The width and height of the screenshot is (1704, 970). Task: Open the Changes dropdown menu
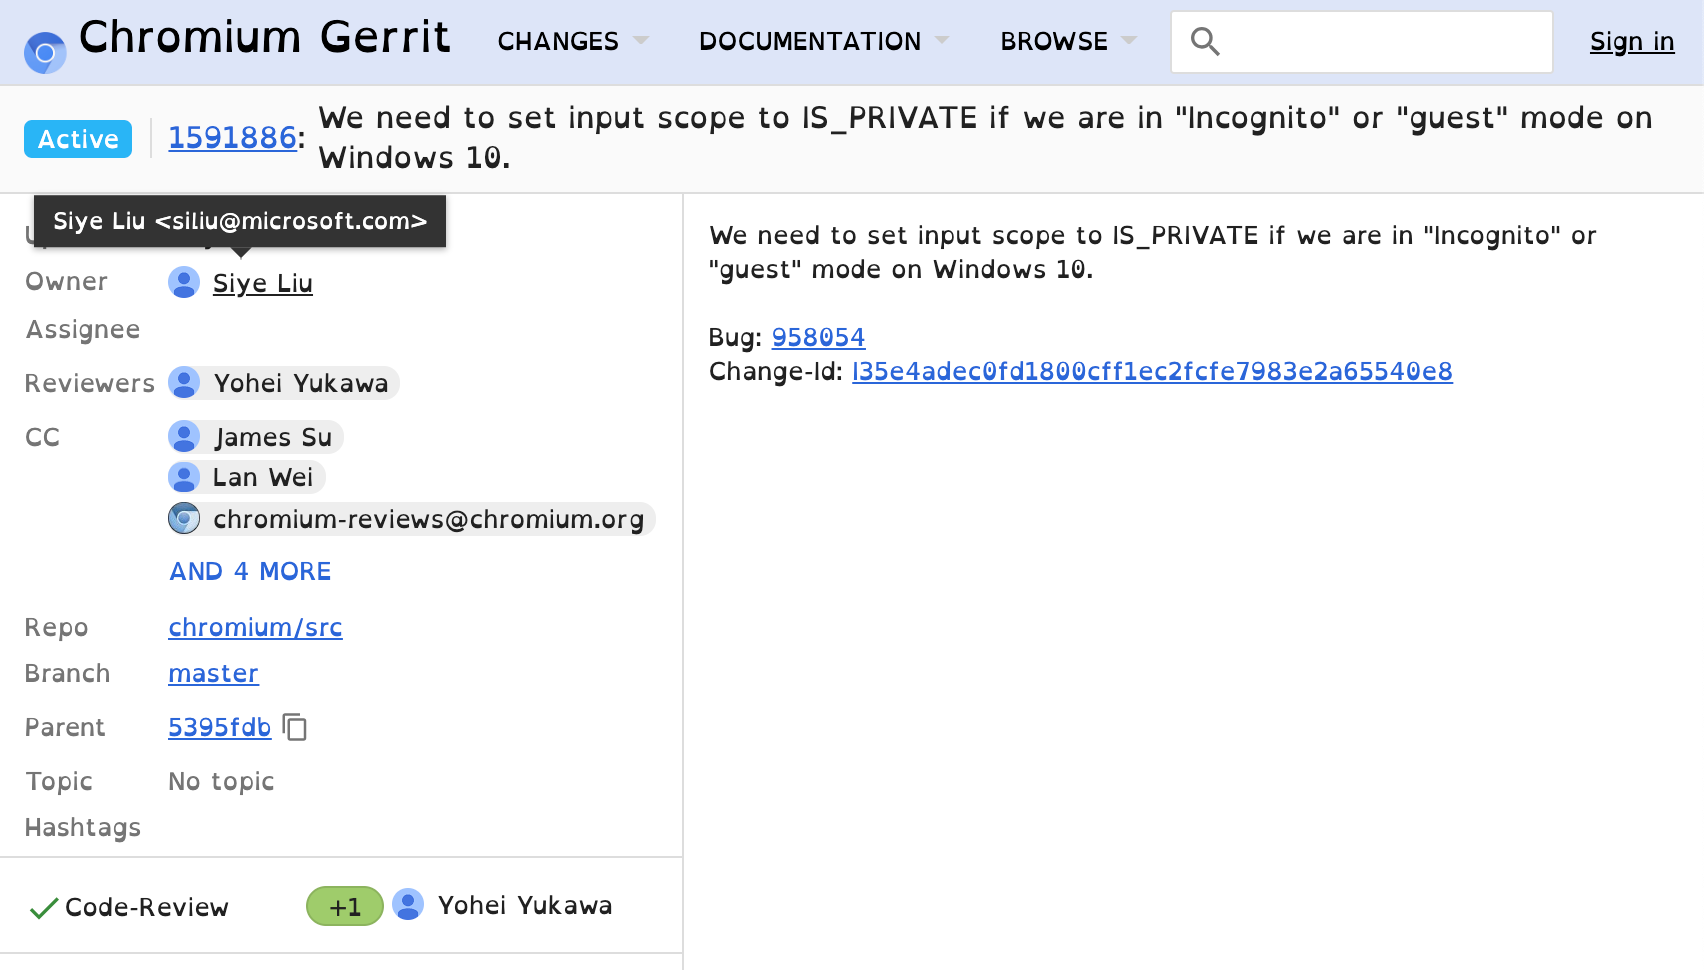click(x=572, y=42)
